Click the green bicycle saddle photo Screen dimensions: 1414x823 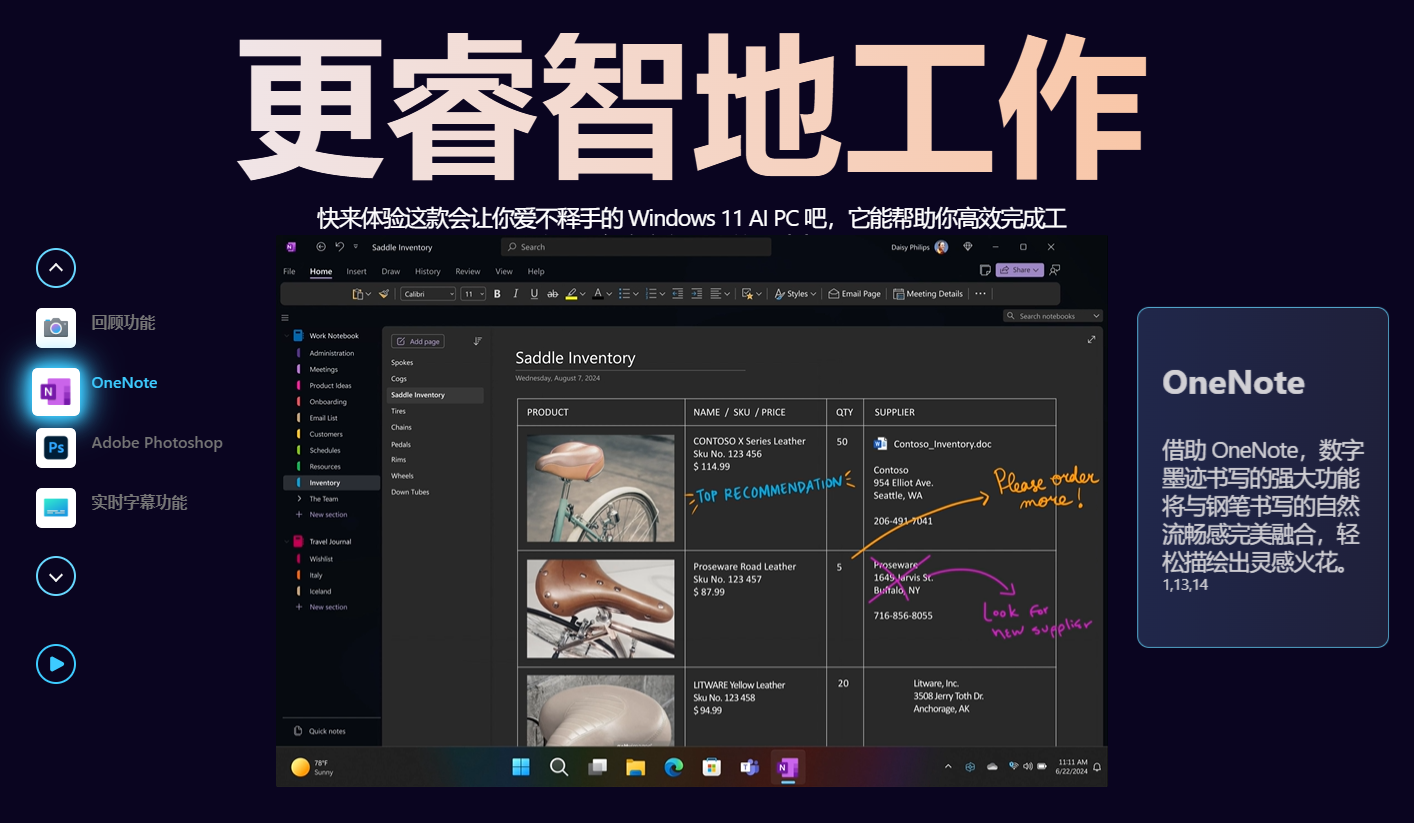tap(600, 488)
